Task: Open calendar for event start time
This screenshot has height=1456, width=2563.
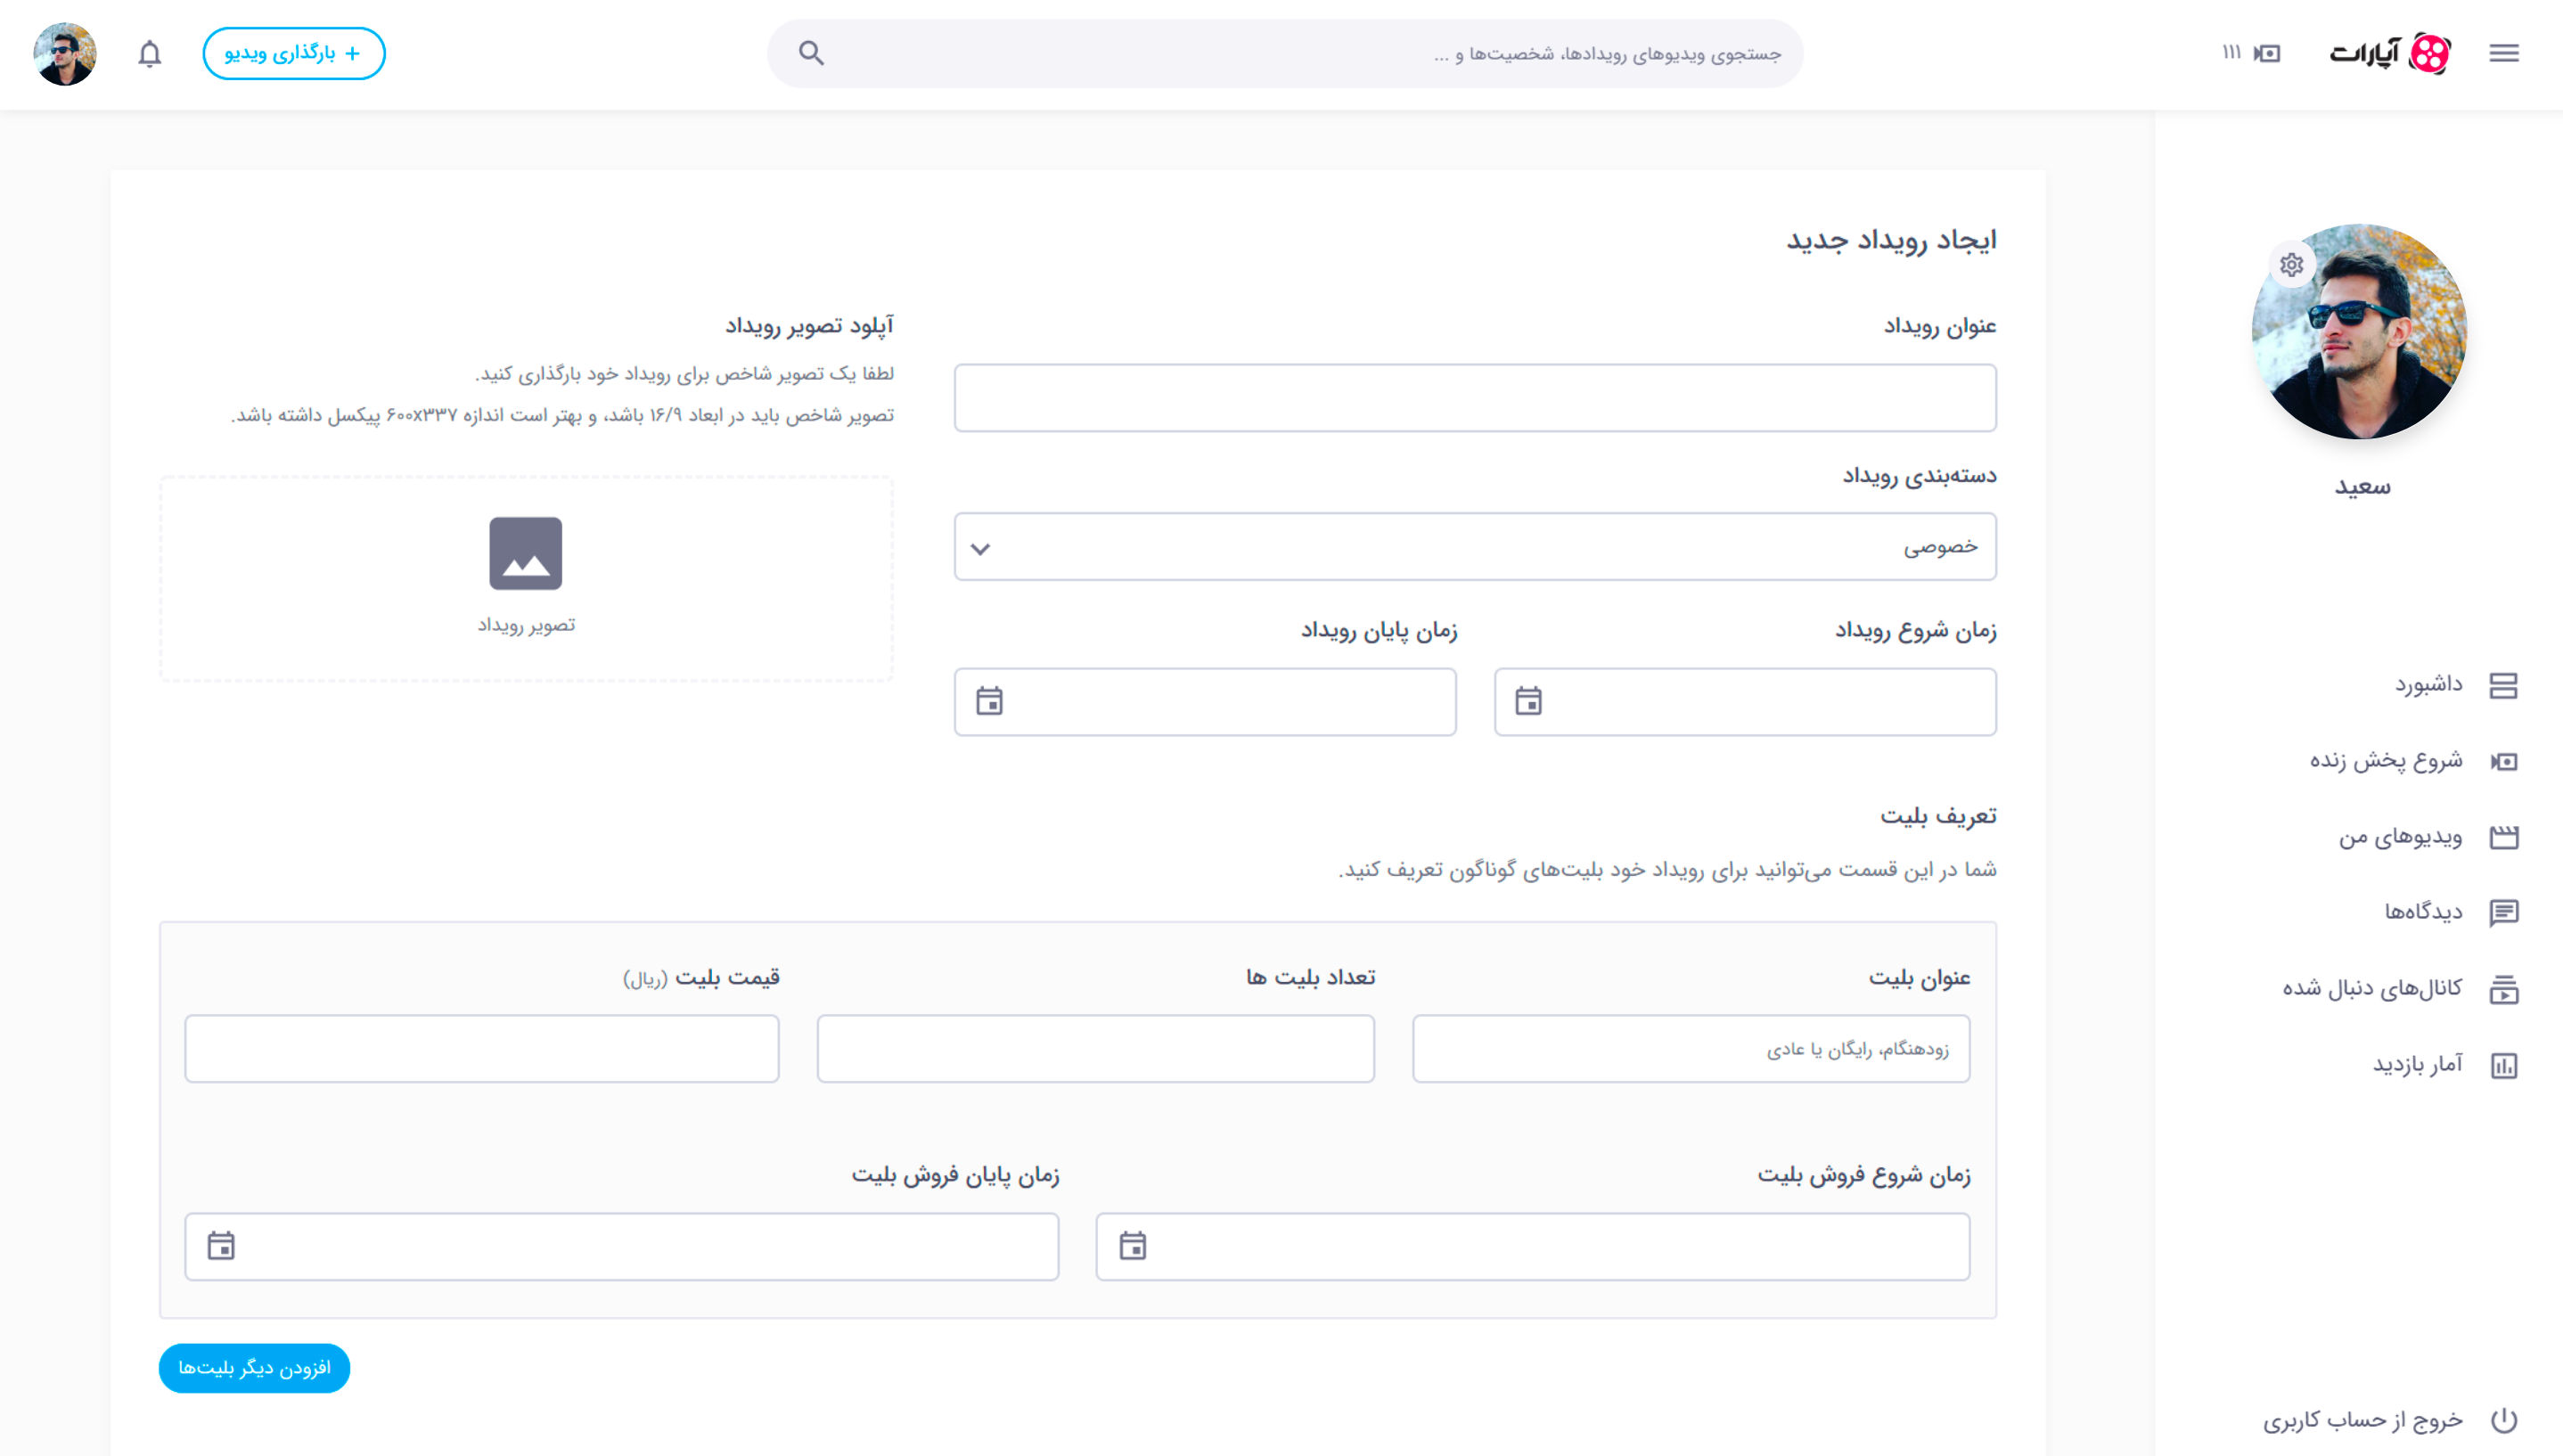Action: tap(1528, 701)
